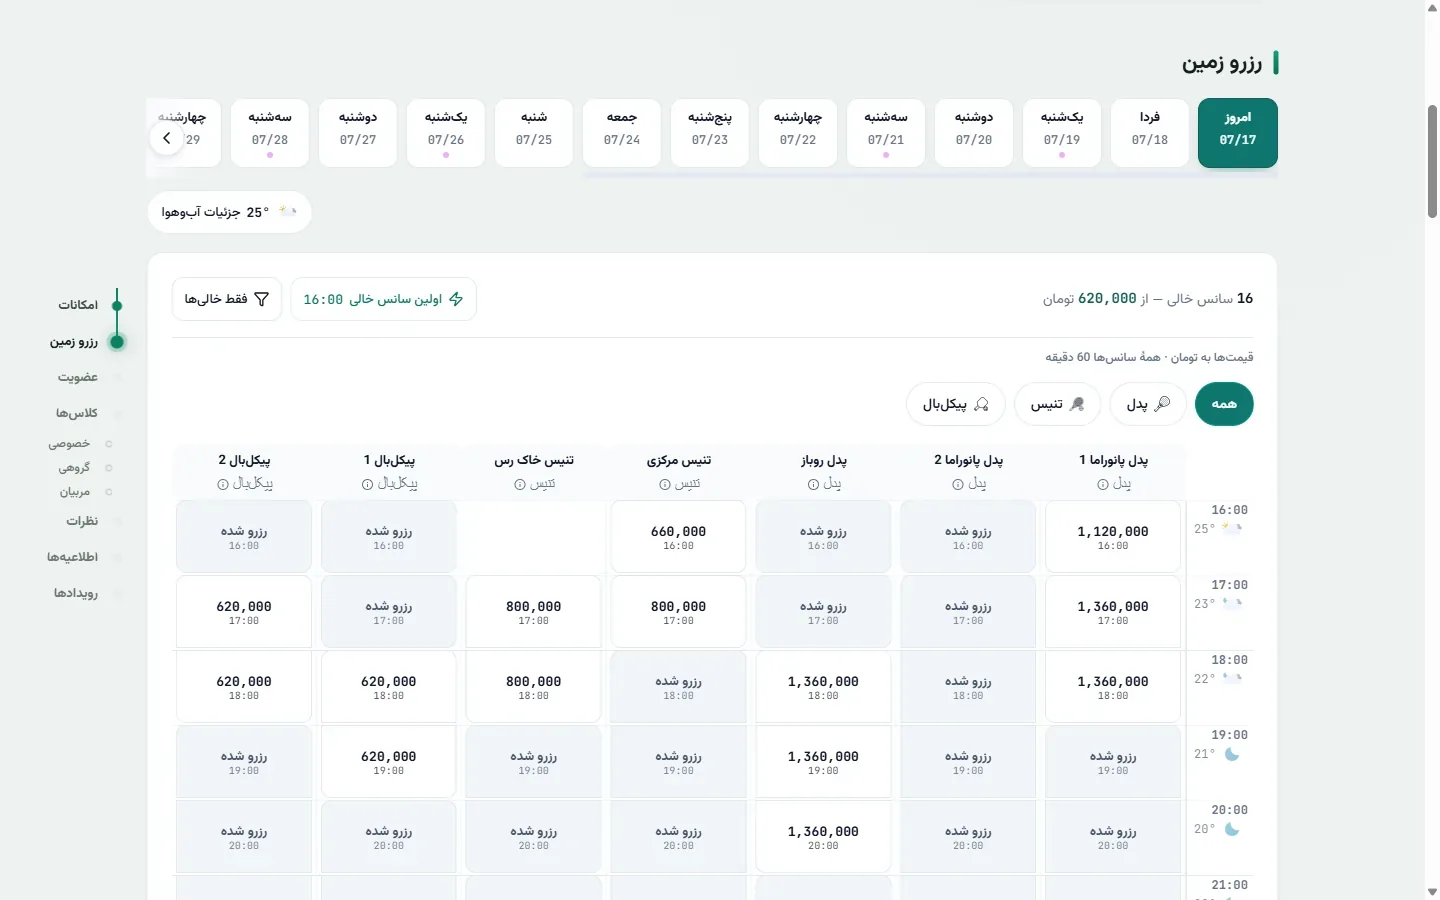Screen dimensions: 1440x900
Task: Open کلاس‌ها in the side navigation
Action: click(77, 413)
